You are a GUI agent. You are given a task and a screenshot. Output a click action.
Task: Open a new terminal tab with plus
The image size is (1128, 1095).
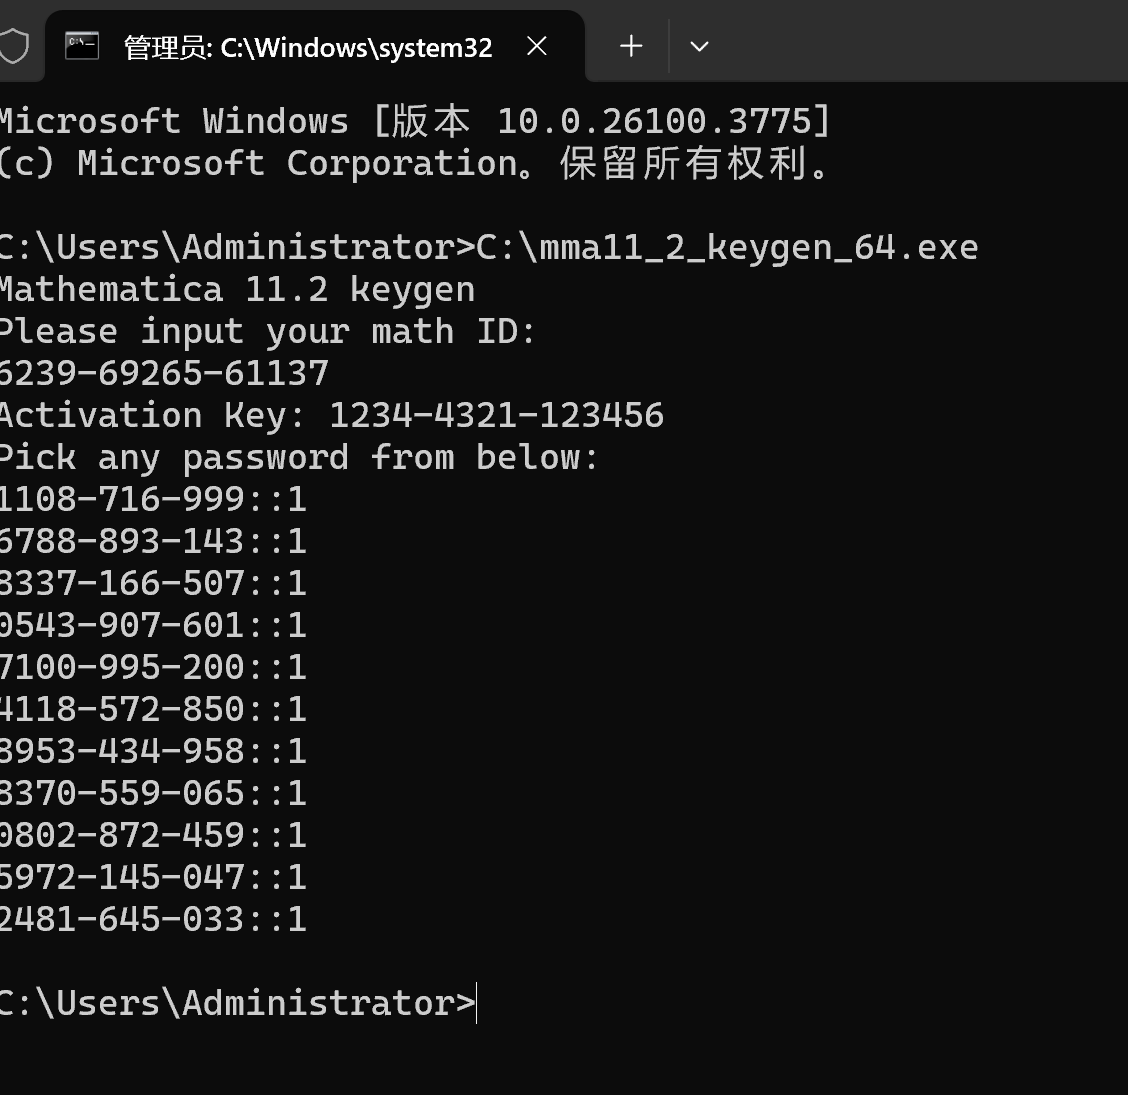[x=631, y=46]
